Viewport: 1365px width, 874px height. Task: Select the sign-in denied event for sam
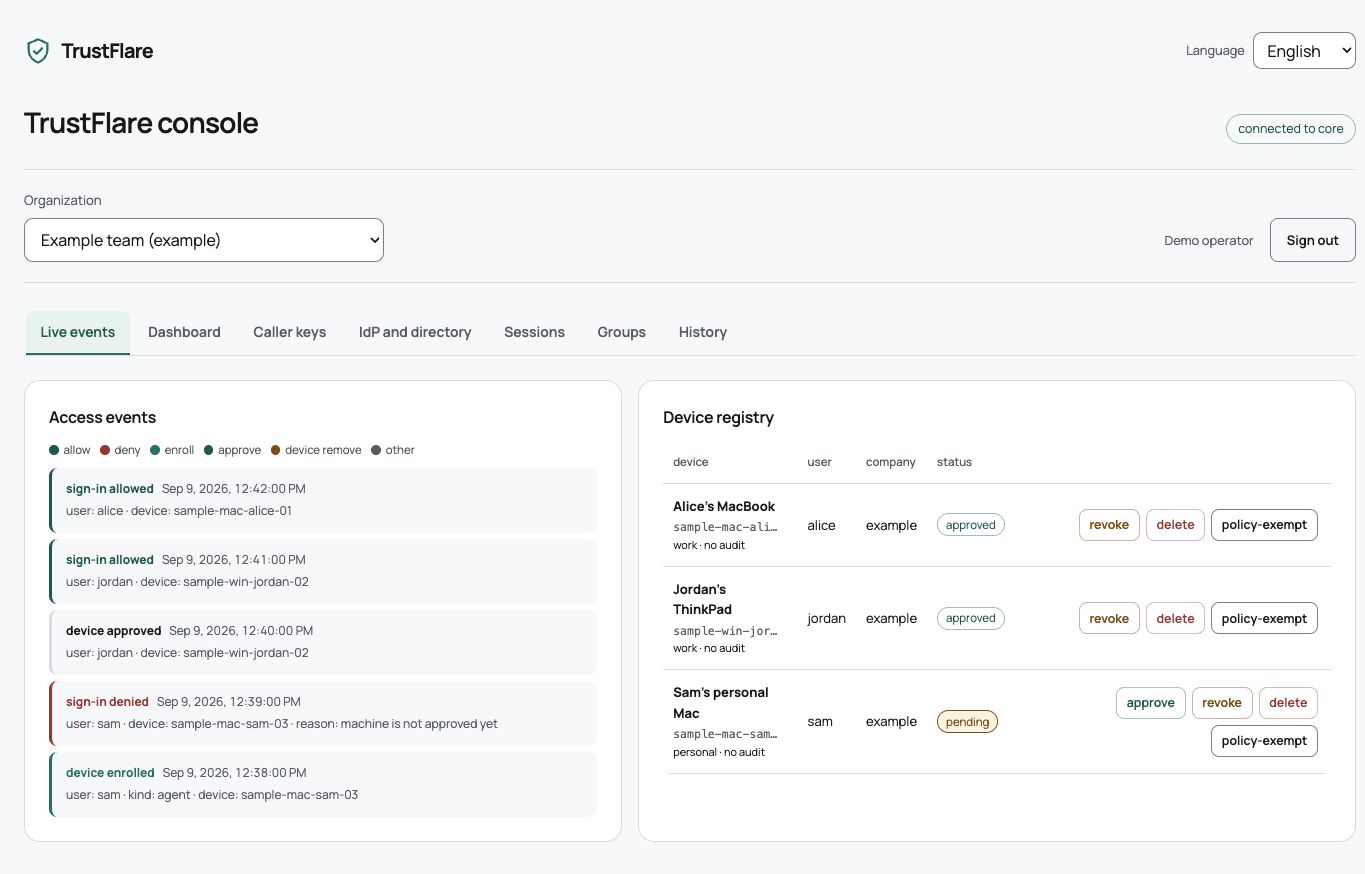[323, 713]
